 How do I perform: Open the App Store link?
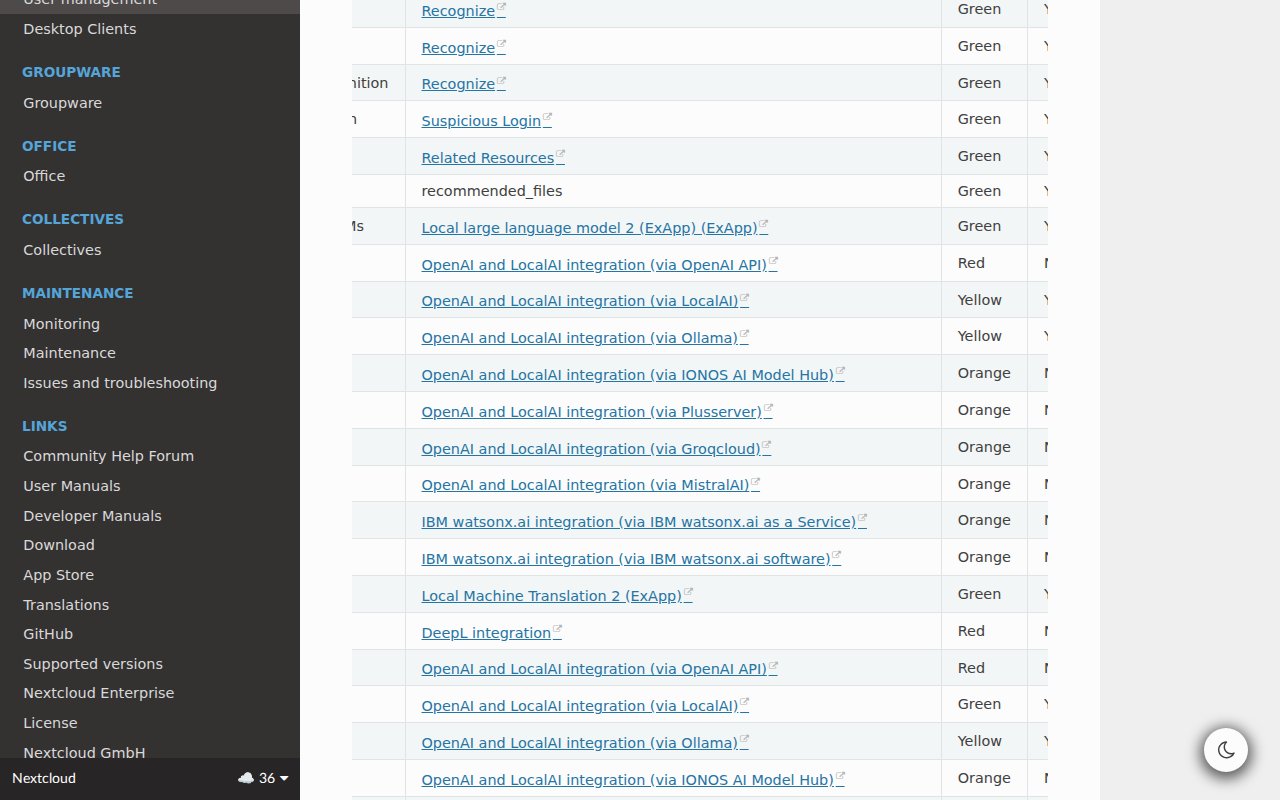point(58,575)
